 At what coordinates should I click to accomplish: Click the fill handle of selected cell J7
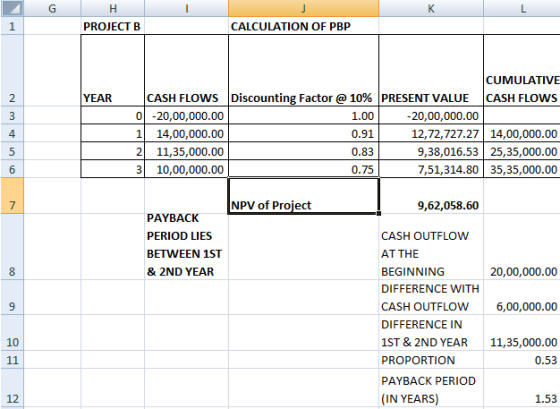pyautogui.click(x=379, y=213)
